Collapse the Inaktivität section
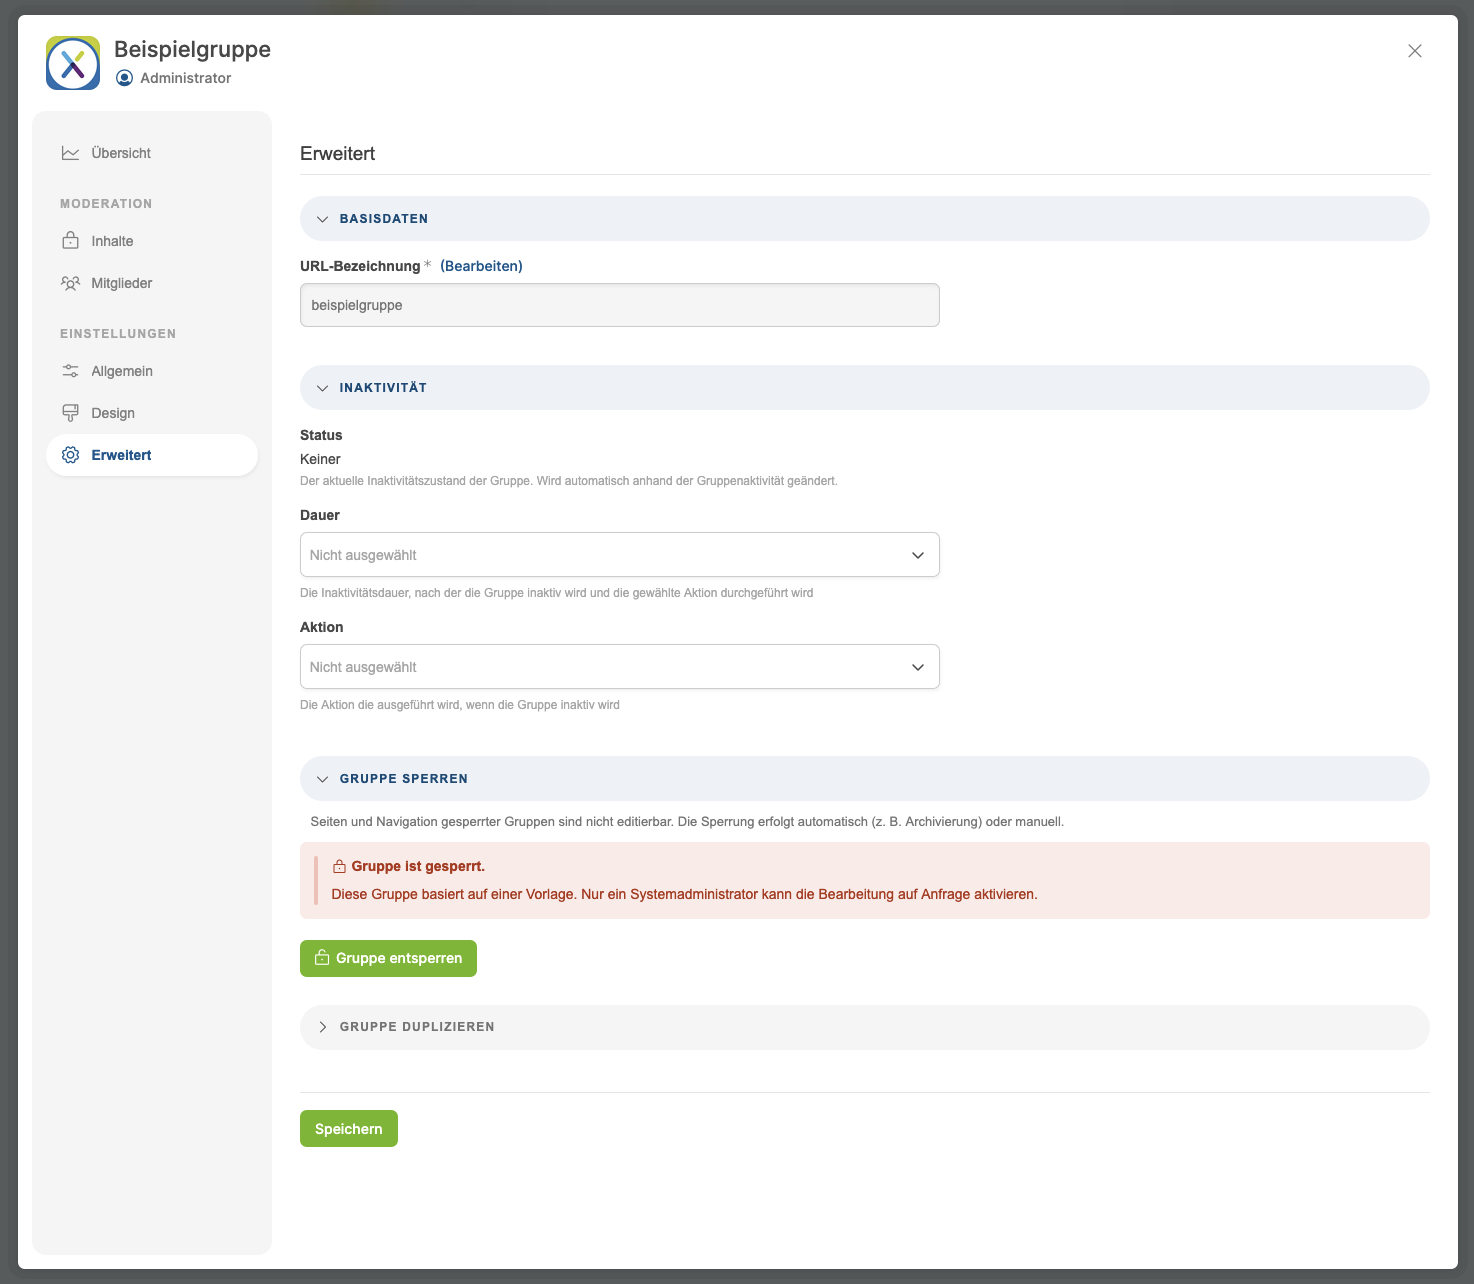This screenshot has width=1474, height=1284. pos(323,388)
